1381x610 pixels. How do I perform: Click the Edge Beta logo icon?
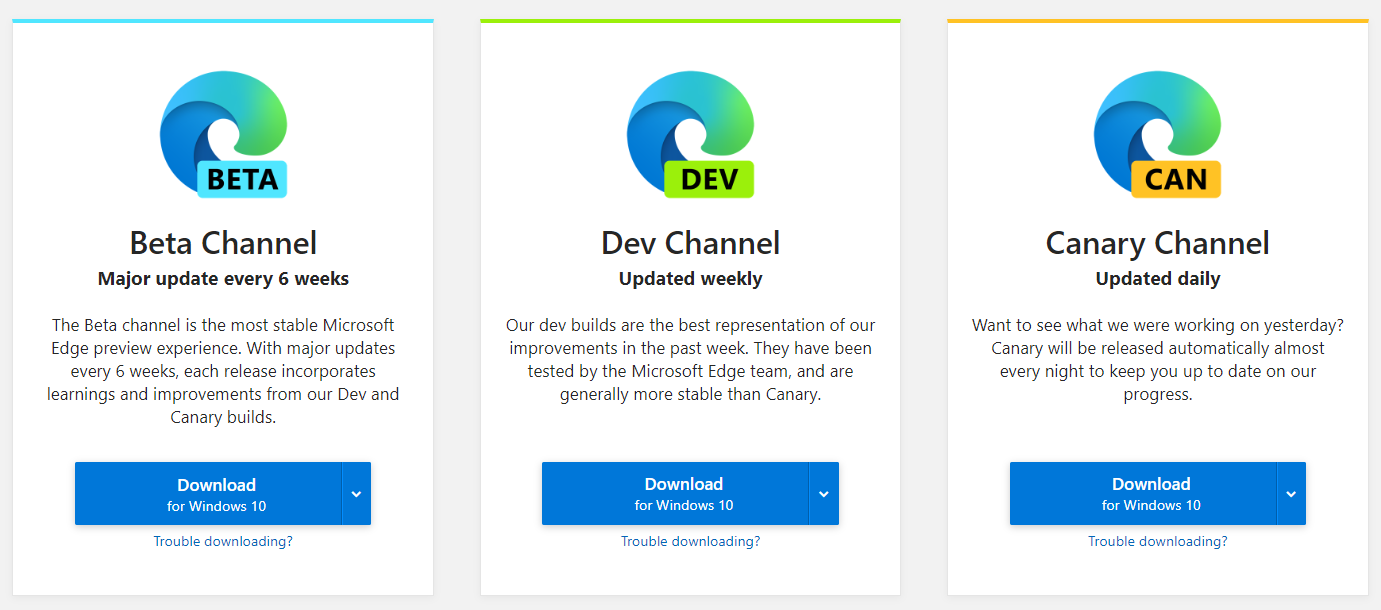pos(215,120)
